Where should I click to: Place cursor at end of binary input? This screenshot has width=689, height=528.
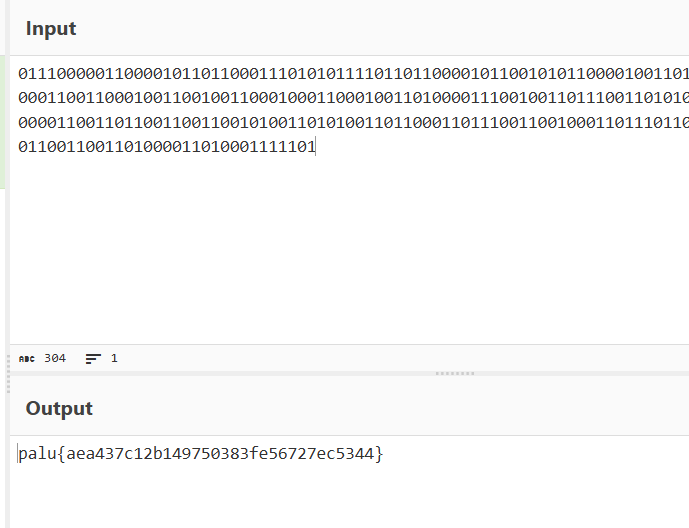pos(316,147)
